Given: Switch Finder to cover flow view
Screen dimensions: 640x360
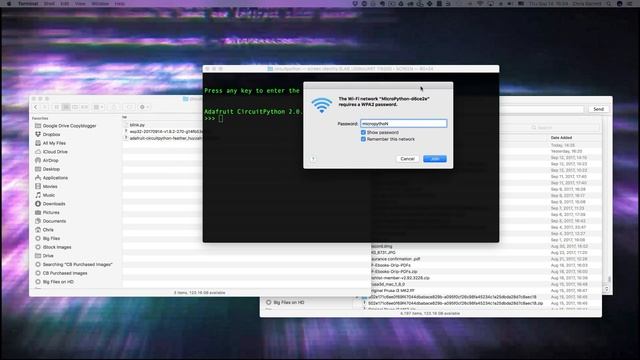Looking at the screenshot, I should tap(84, 107).
